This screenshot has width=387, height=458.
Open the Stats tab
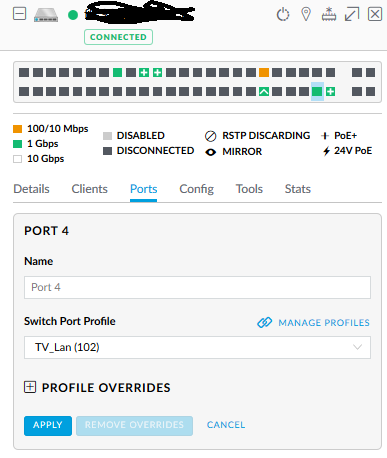[x=298, y=189]
